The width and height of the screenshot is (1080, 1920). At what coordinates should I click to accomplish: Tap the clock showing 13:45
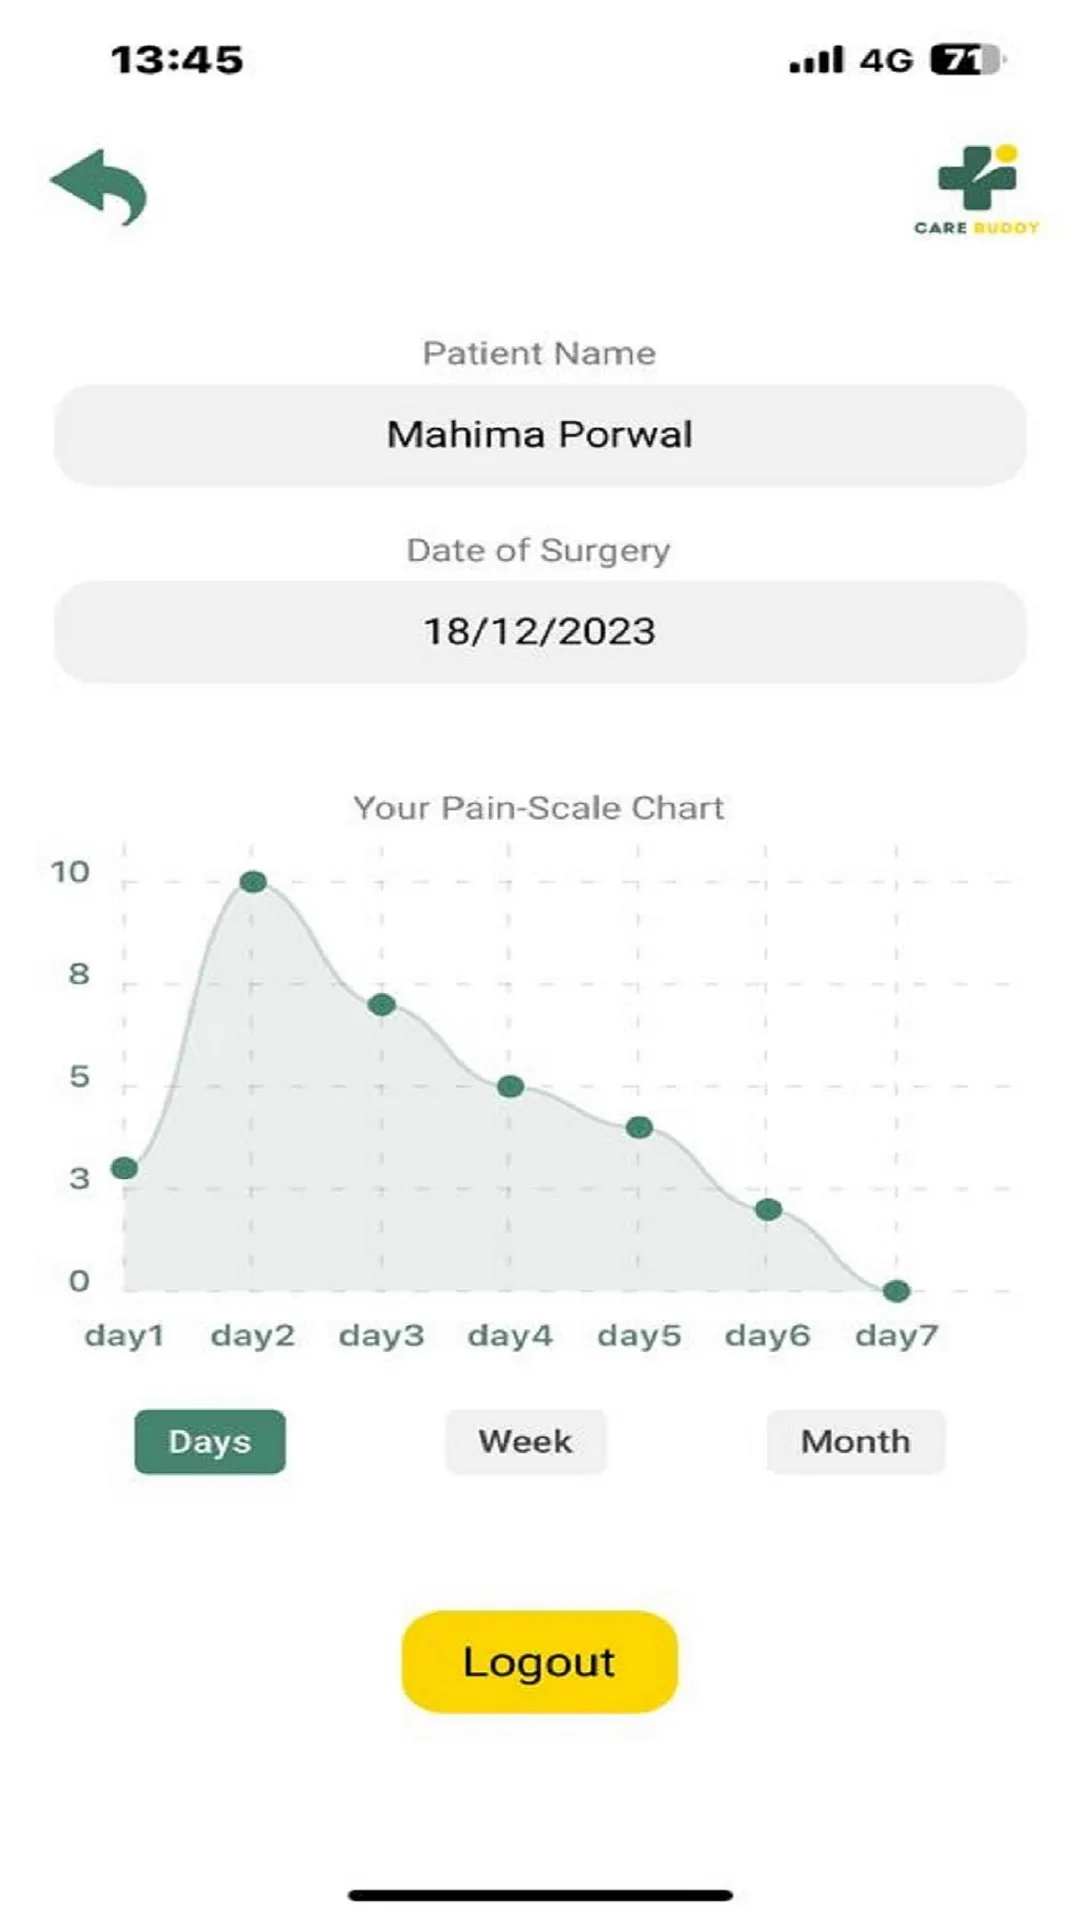click(x=177, y=60)
